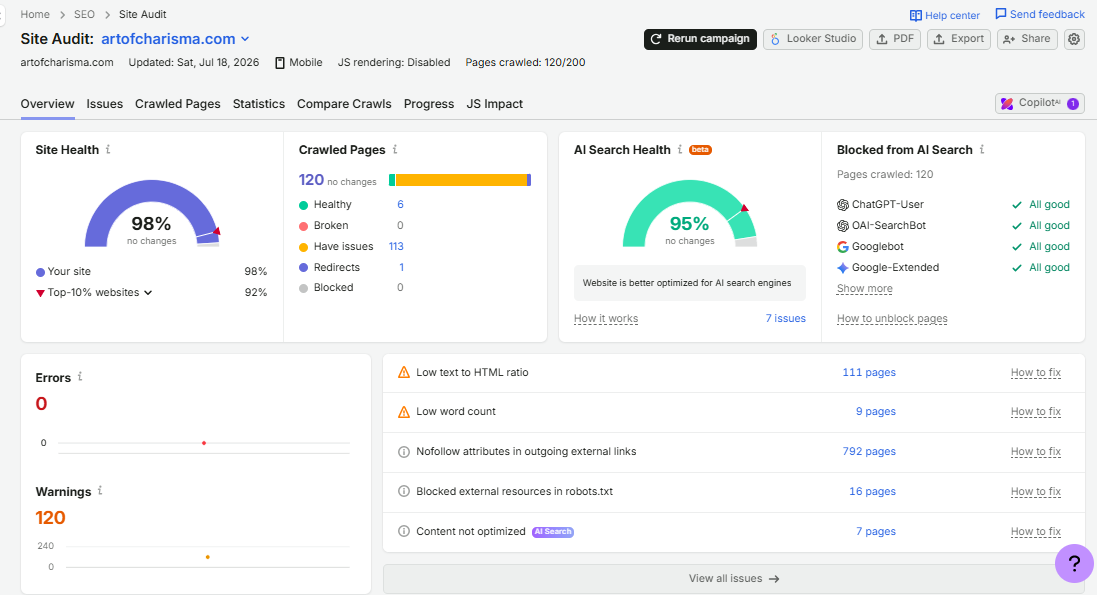Click the Google-Extended sparkle icon
This screenshot has height=595, width=1097.
point(843,267)
